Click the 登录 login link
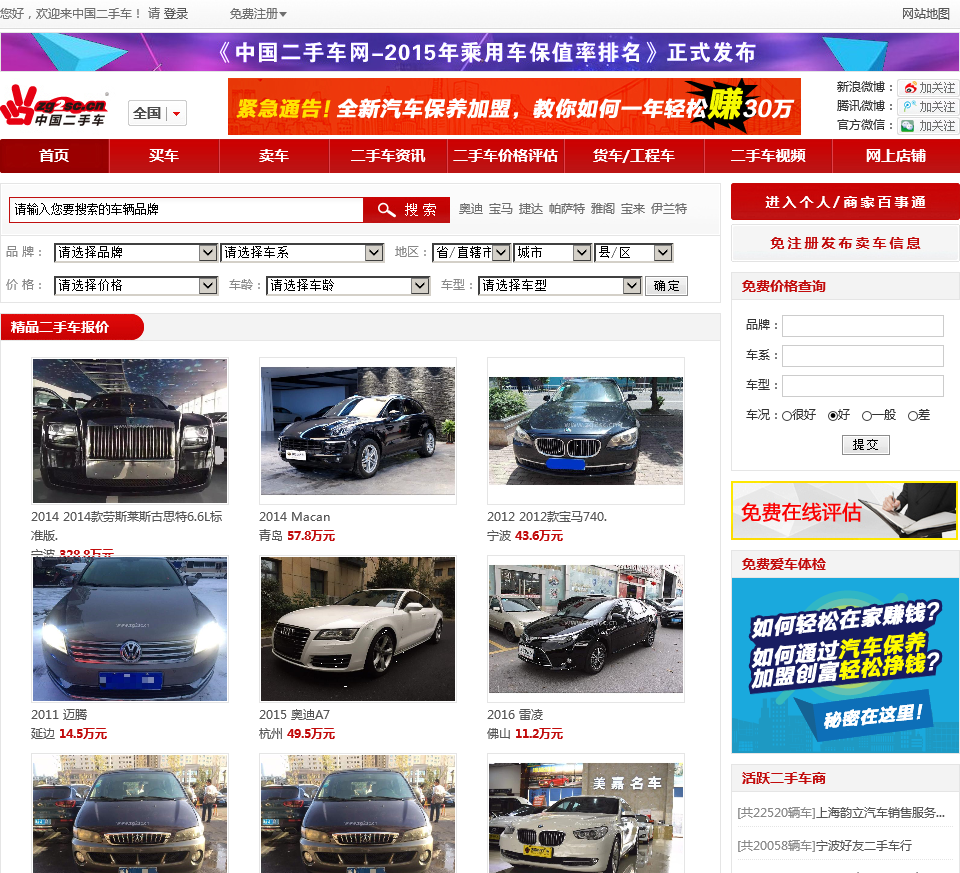 pos(176,13)
